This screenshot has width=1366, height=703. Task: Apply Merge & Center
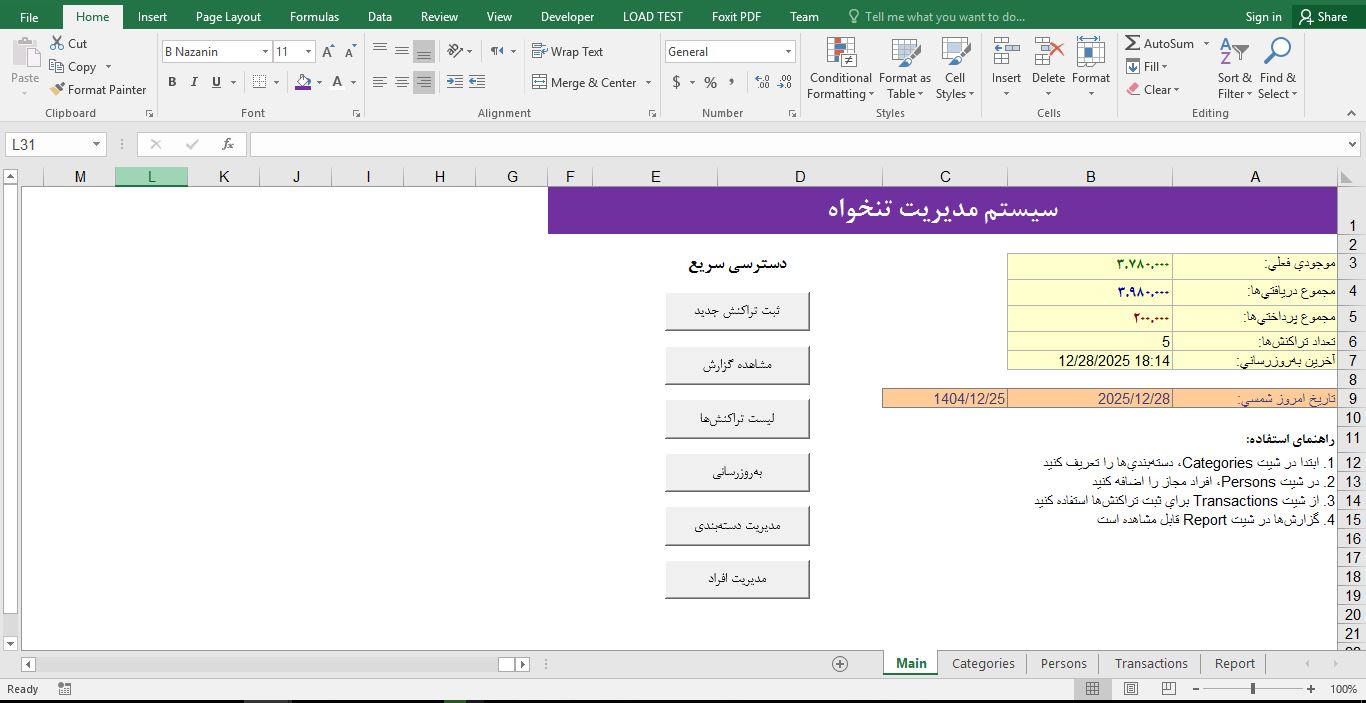pyautogui.click(x=585, y=82)
